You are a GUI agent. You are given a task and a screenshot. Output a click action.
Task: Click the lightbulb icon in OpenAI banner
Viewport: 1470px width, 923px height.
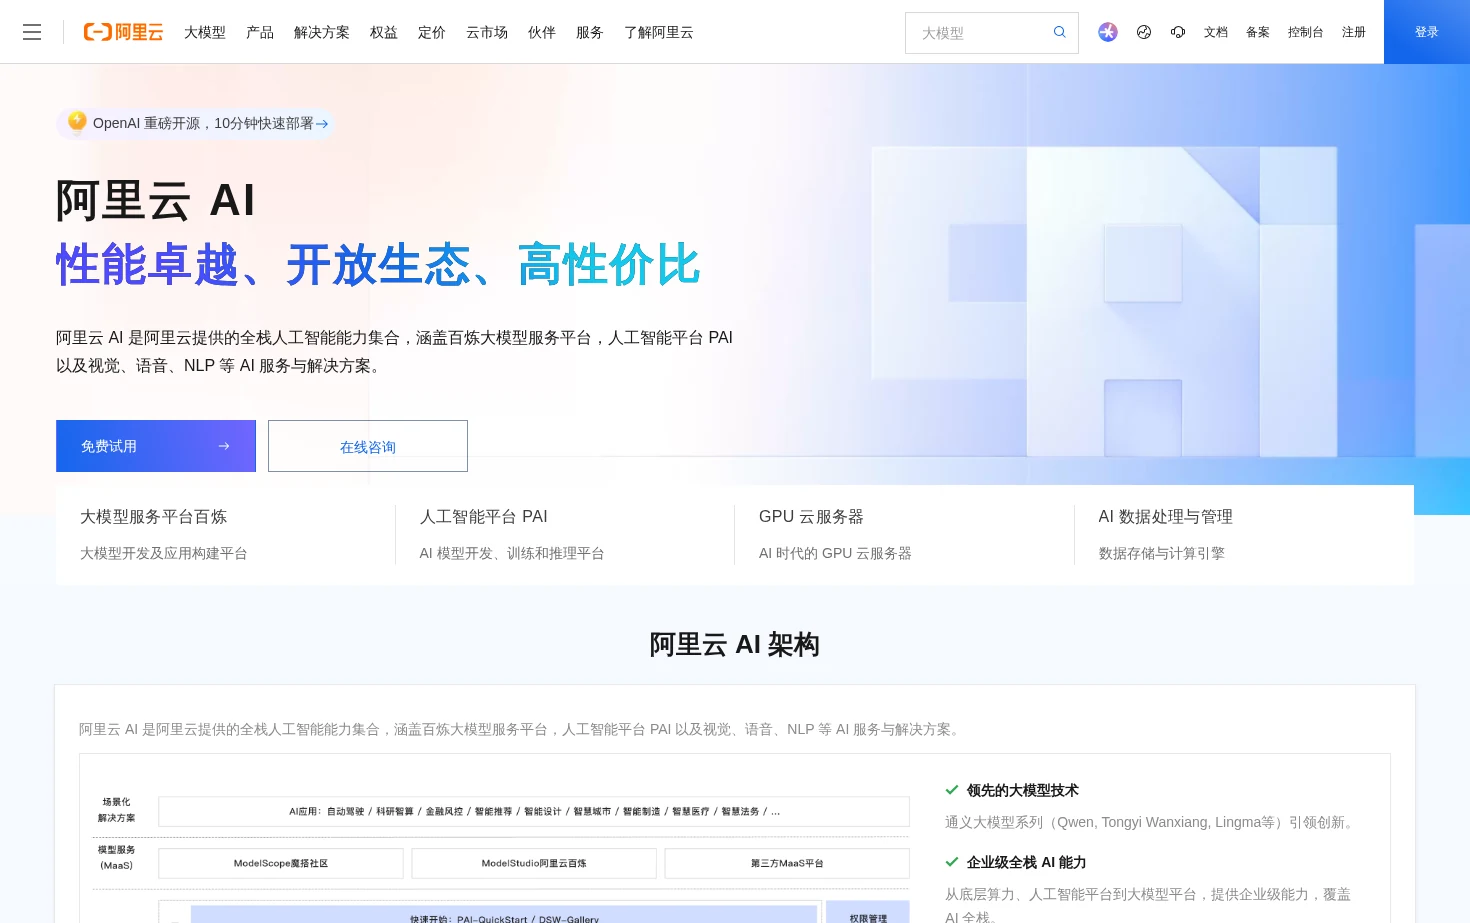pos(77,121)
